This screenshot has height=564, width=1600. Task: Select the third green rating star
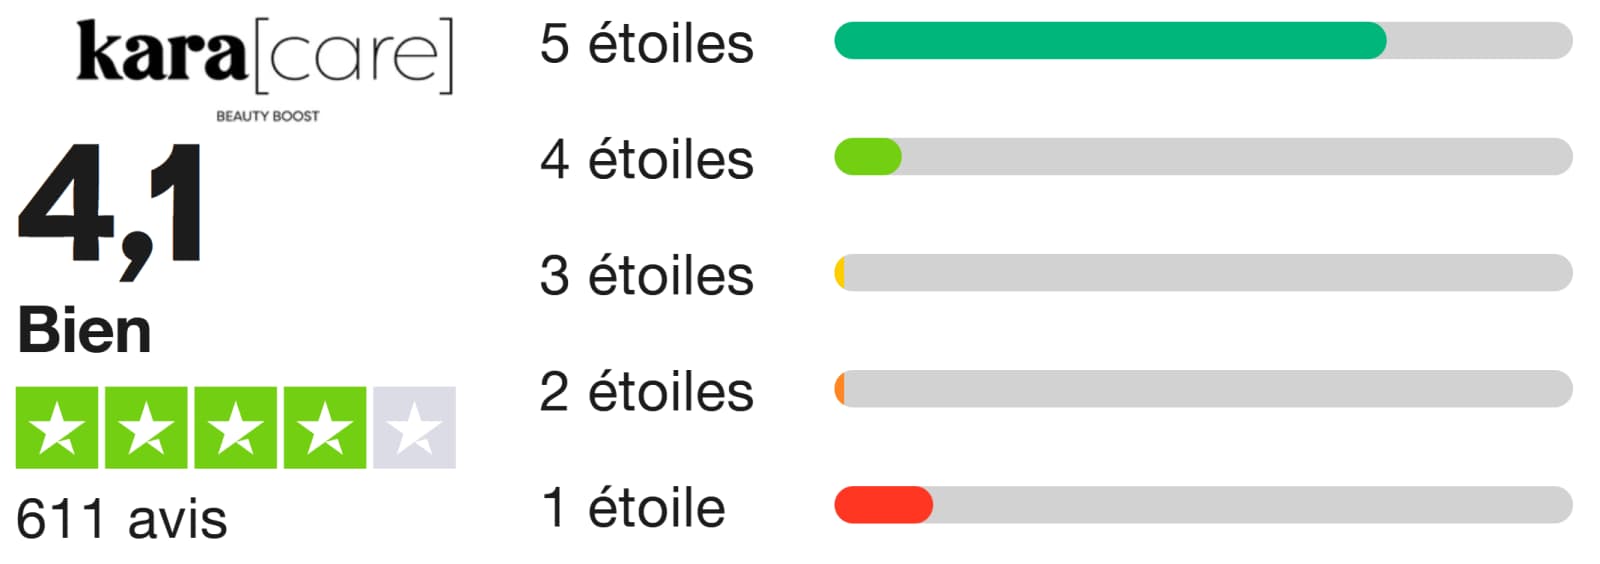click(x=235, y=428)
